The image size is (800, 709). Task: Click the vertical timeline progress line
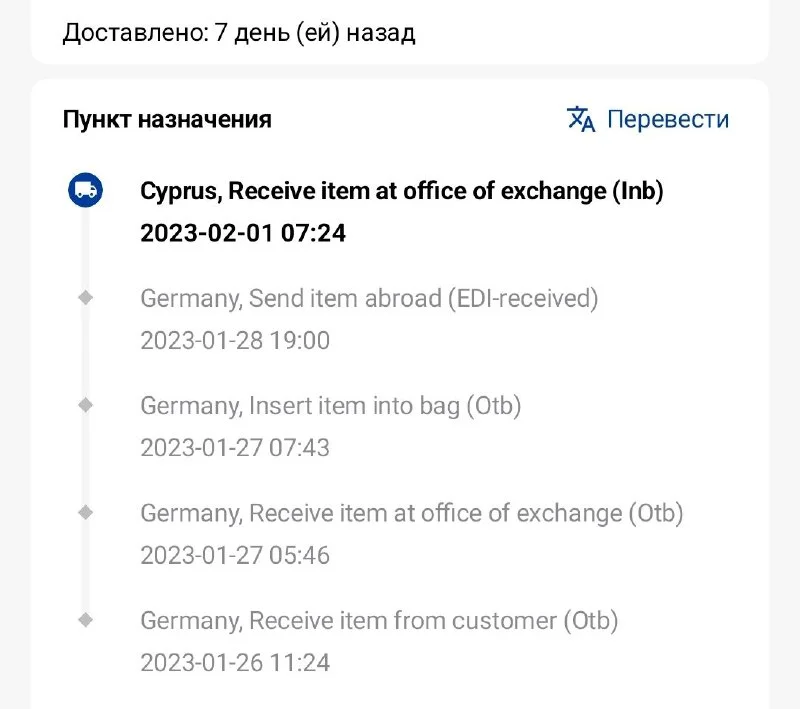(x=85, y=350)
